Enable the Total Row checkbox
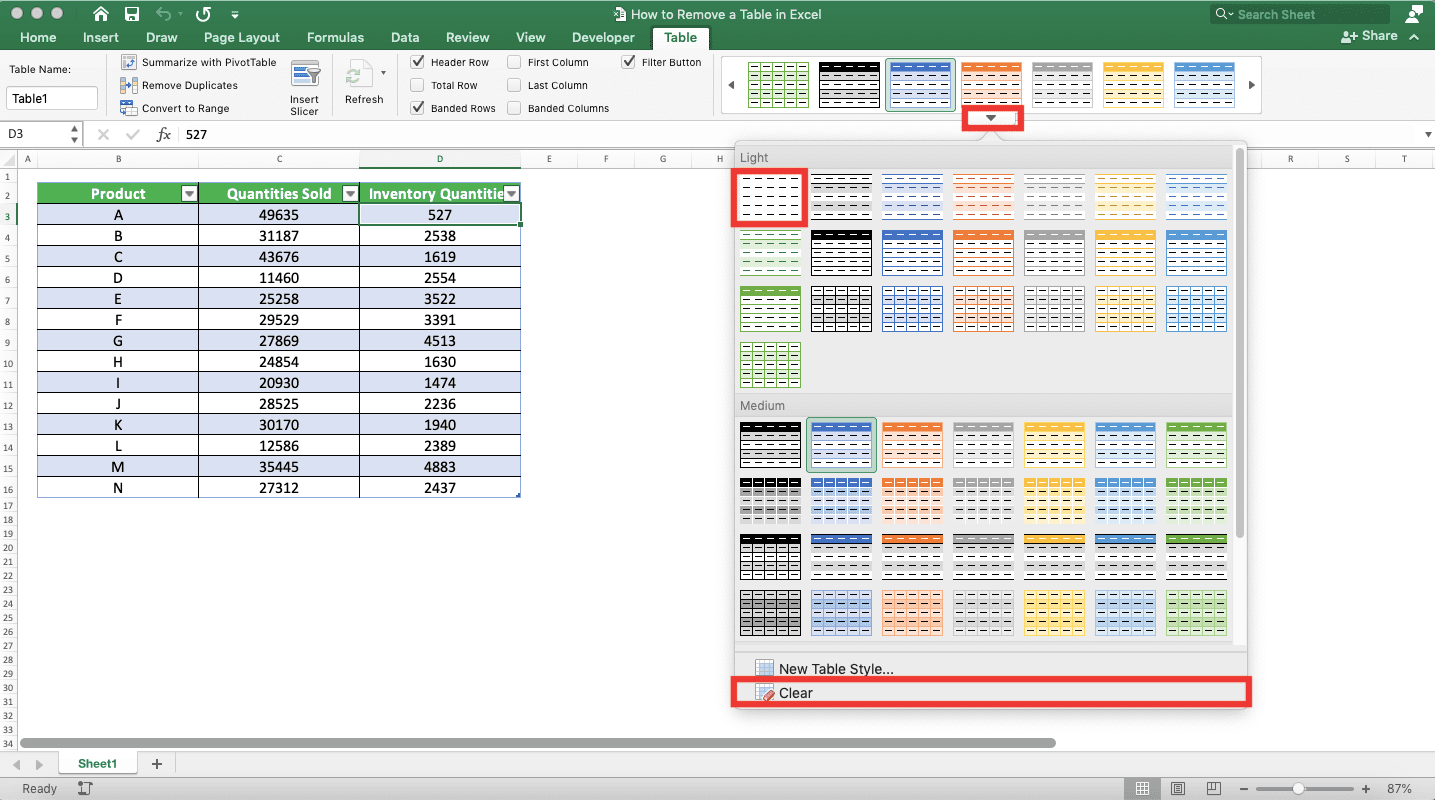 (418, 85)
